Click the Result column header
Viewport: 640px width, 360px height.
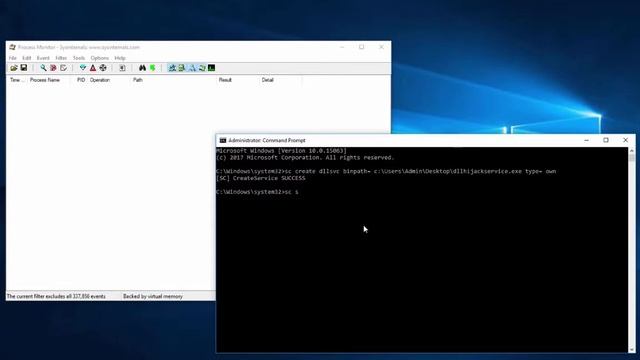[x=238, y=80]
